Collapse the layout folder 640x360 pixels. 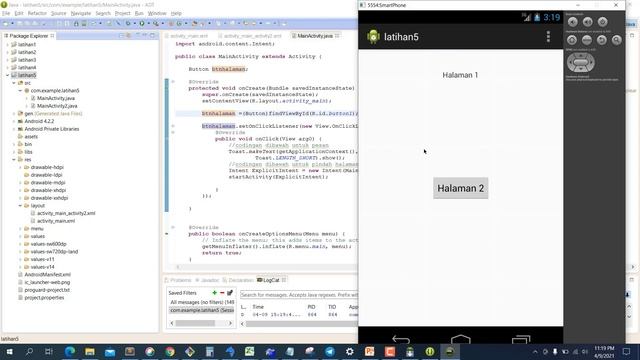(x=20, y=206)
